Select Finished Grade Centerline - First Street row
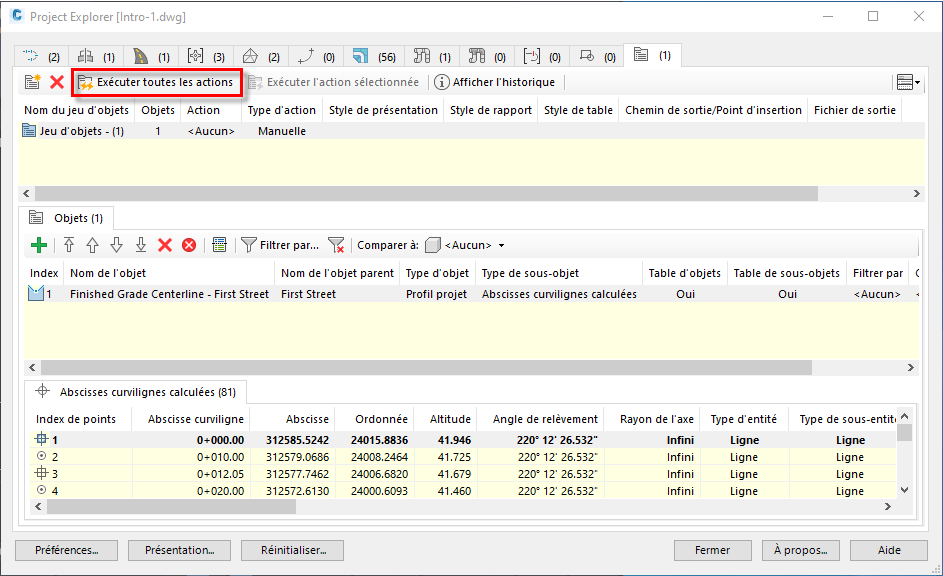 [x=471, y=294]
